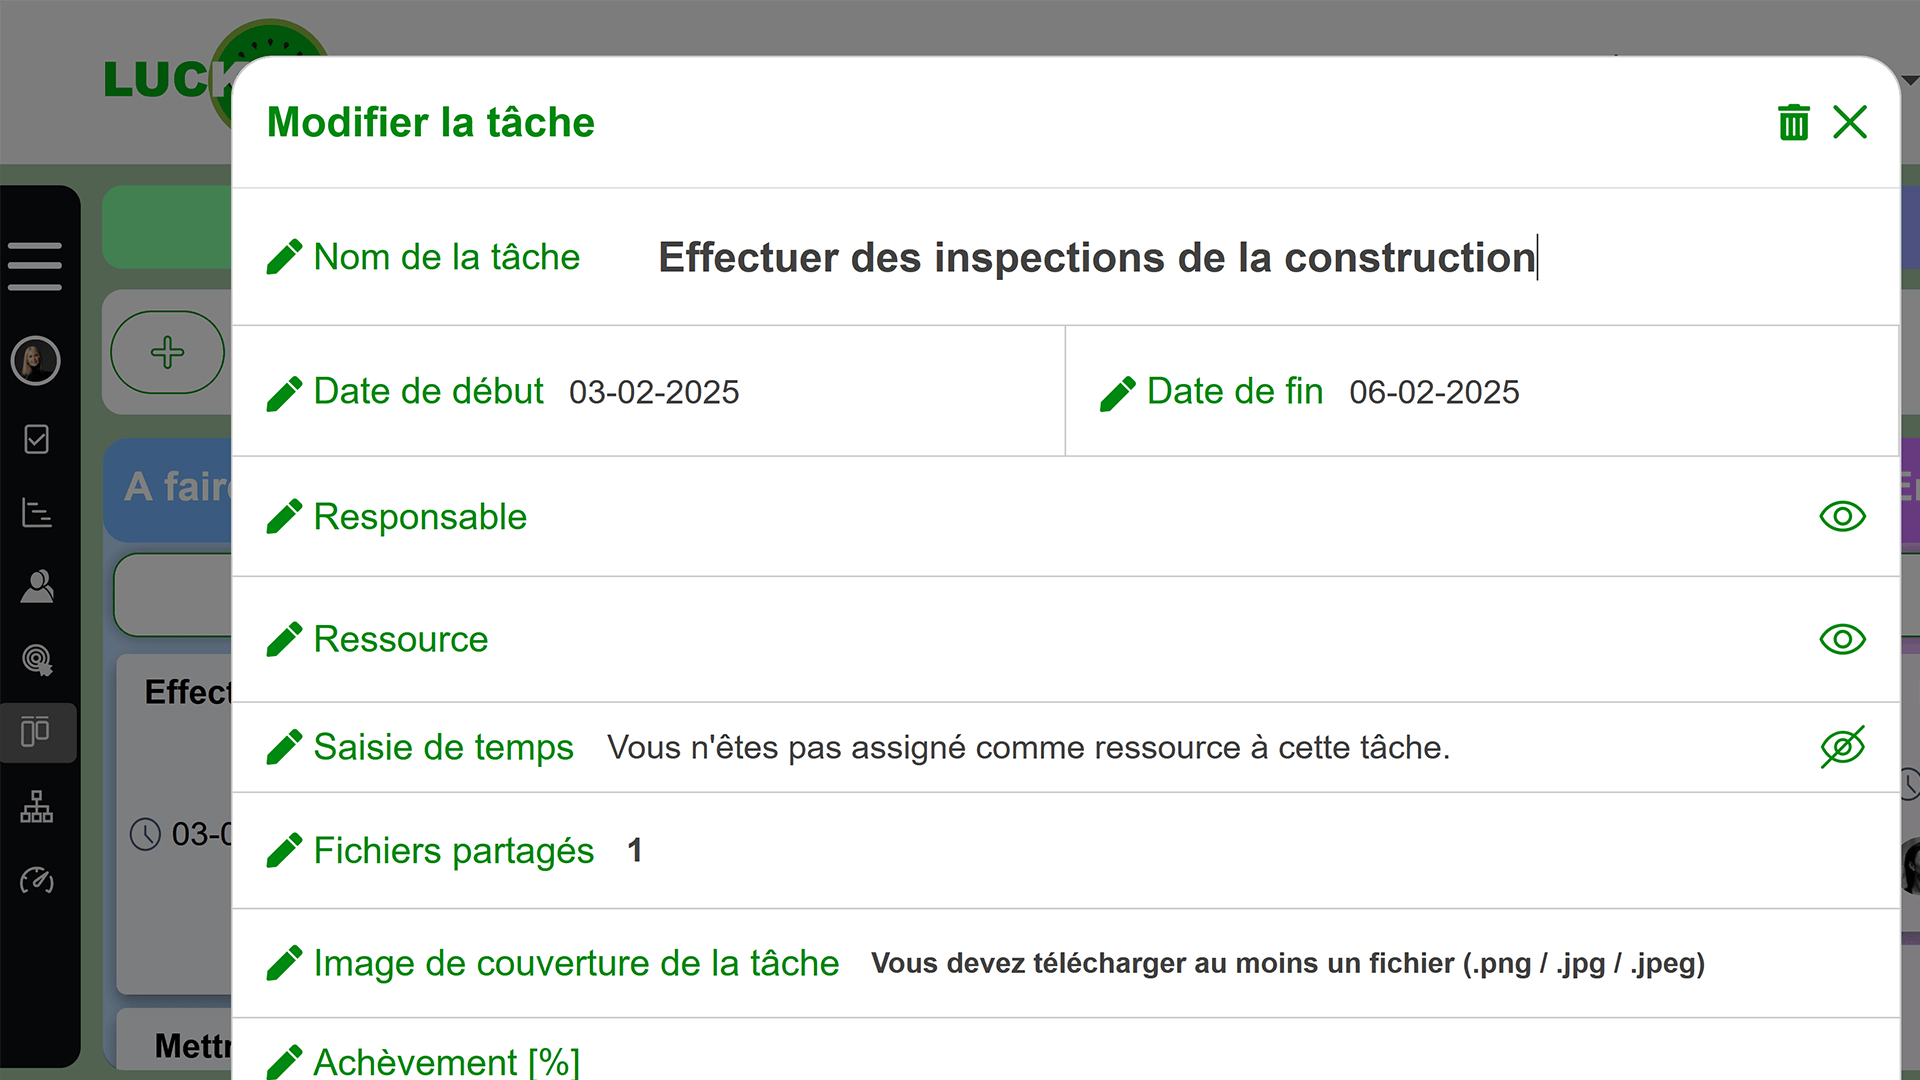Switch to the Kanban board view
The image size is (1920, 1080).
tap(37, 732)
